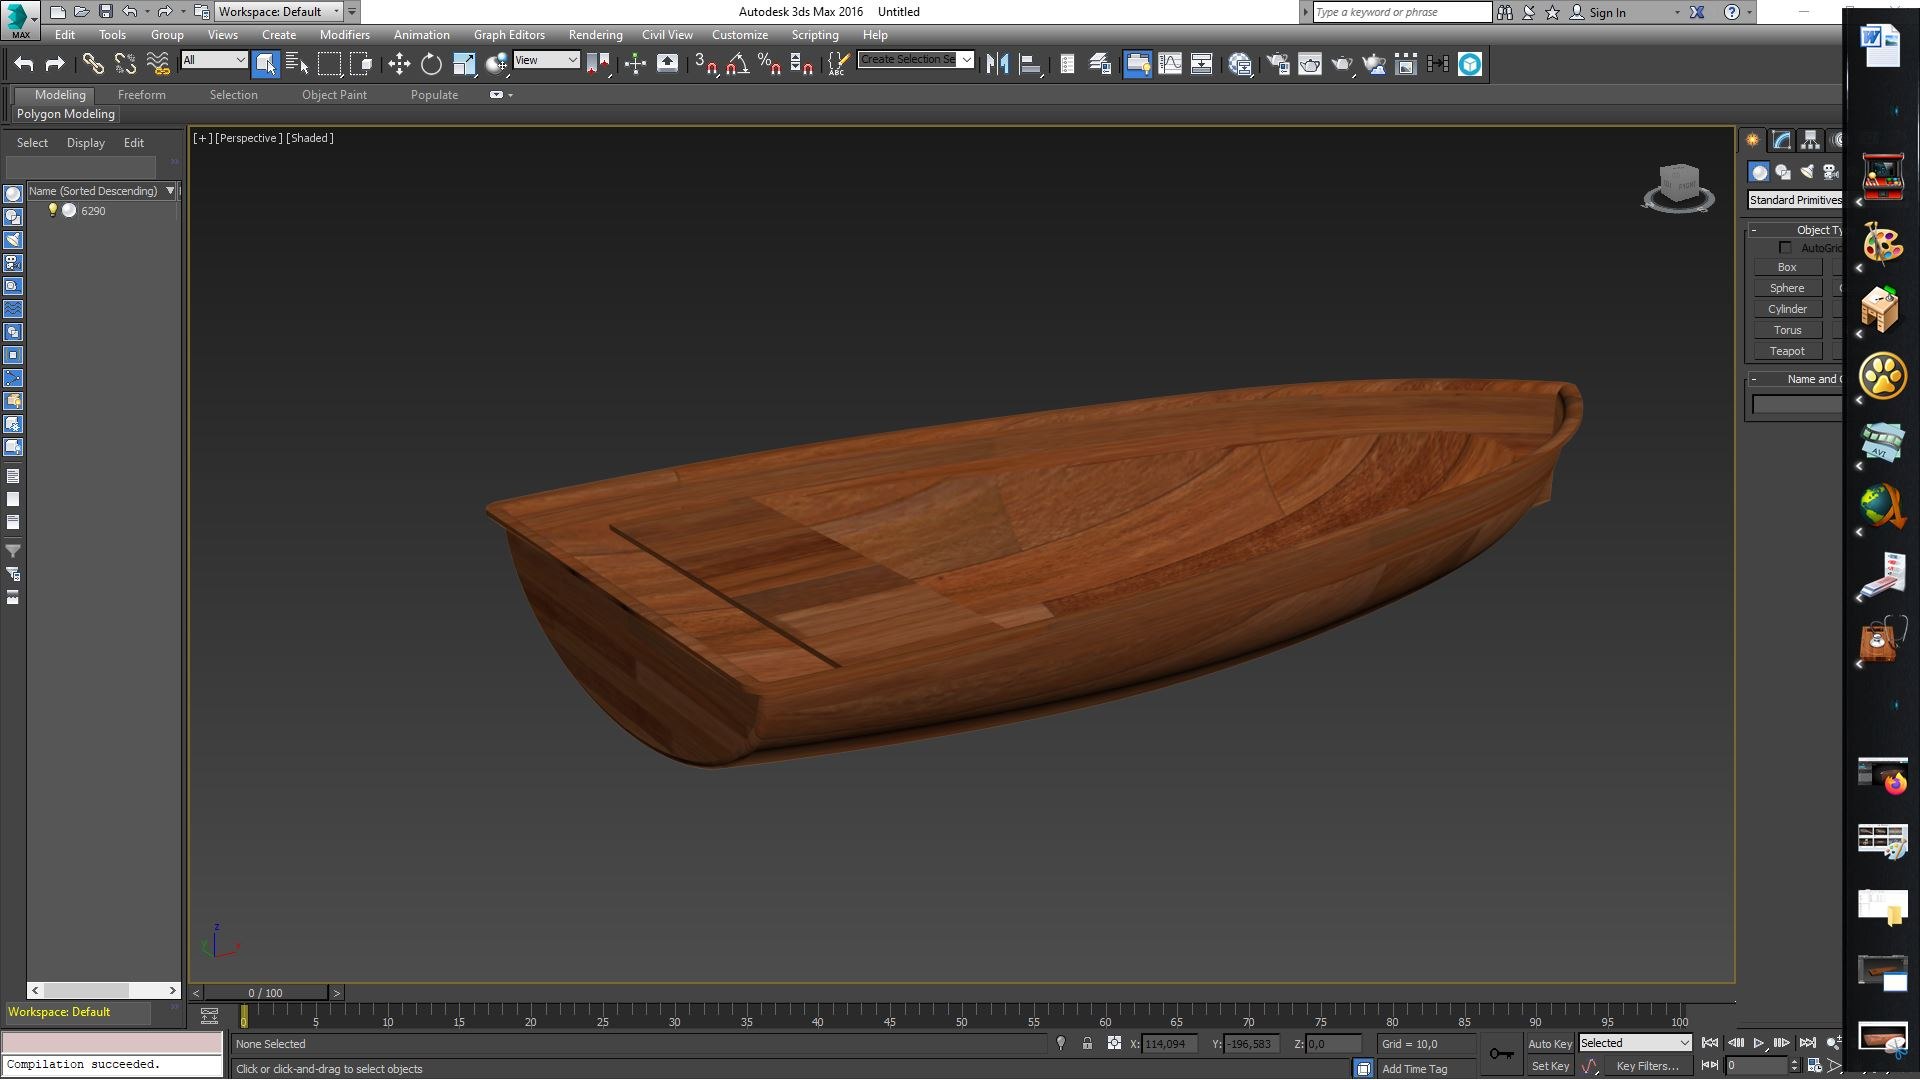This screenshot has width=1920, height=1080.
Task: Toggle the Percent Snap icon
Action: (x=769, y=64)
